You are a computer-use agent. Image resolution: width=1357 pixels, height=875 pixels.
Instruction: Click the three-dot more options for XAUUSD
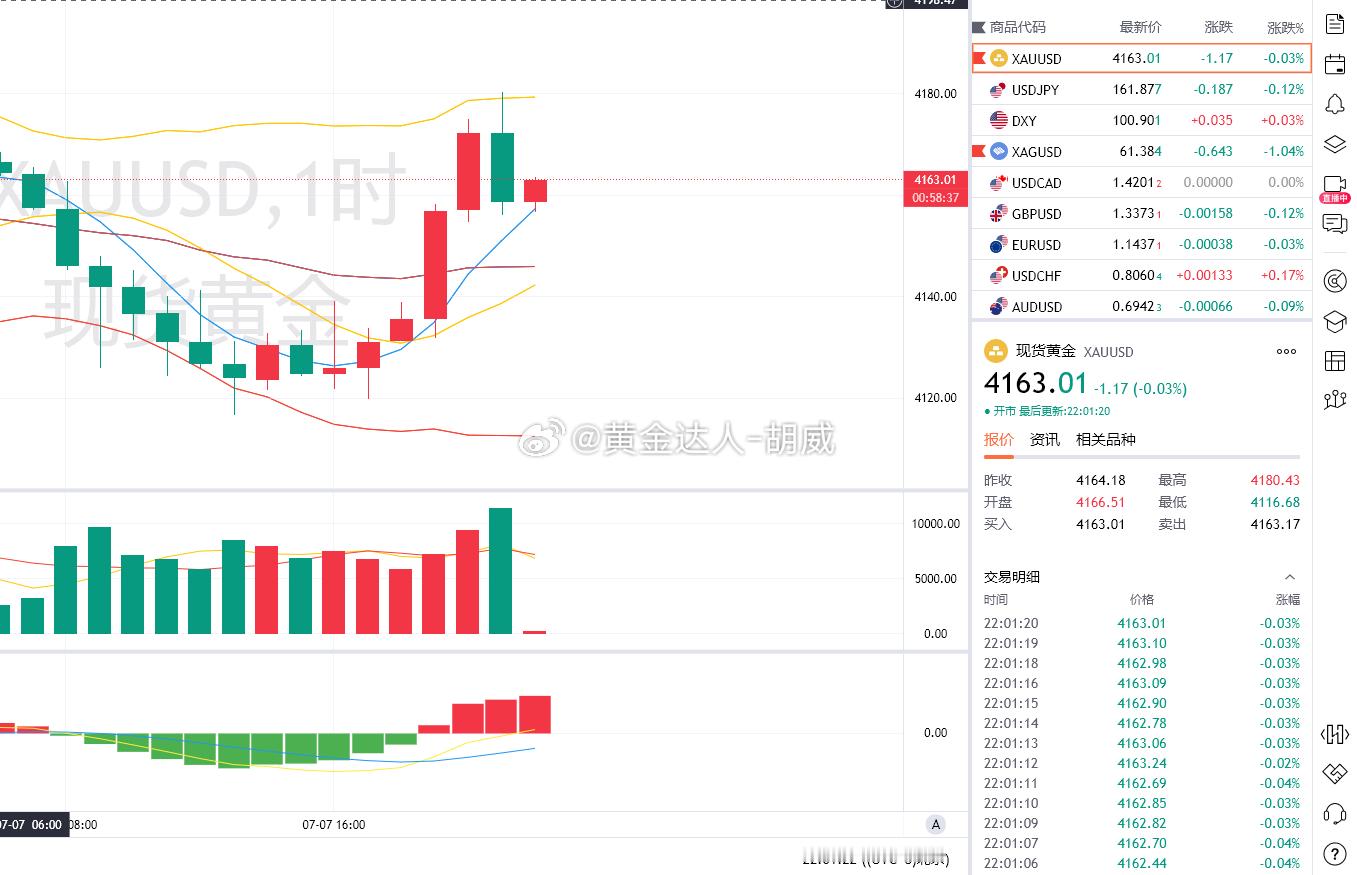point(1286,351)
